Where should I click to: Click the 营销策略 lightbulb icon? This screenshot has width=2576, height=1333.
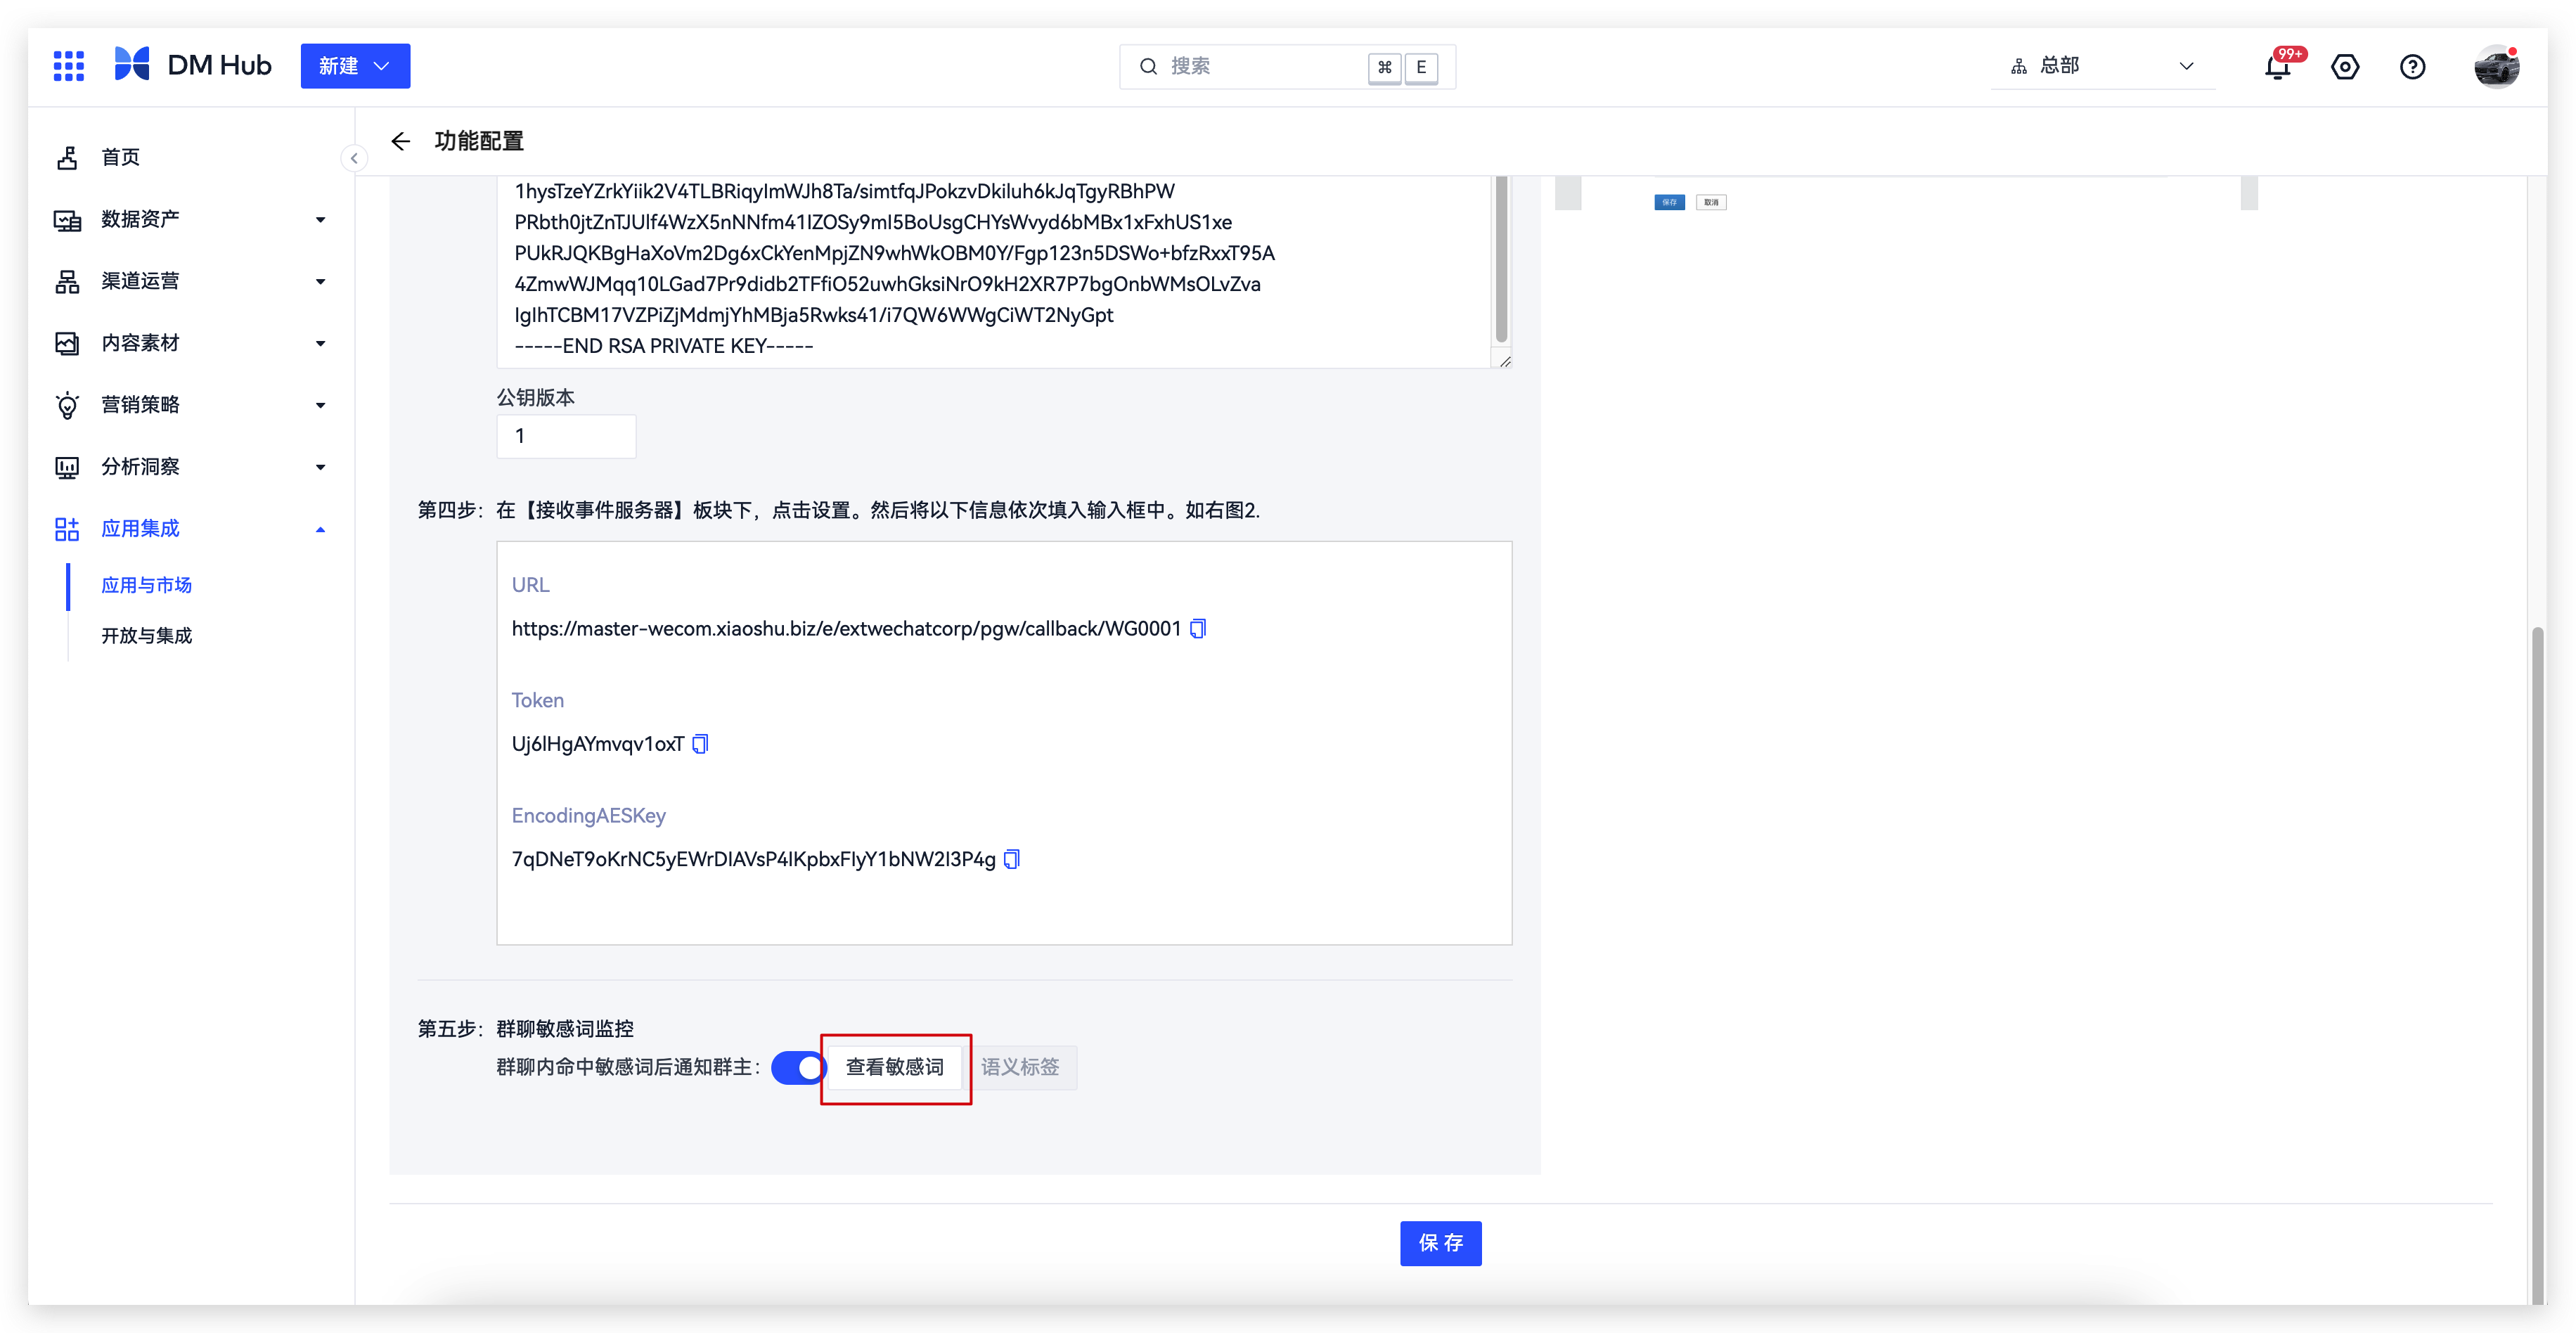click(67, 405)
